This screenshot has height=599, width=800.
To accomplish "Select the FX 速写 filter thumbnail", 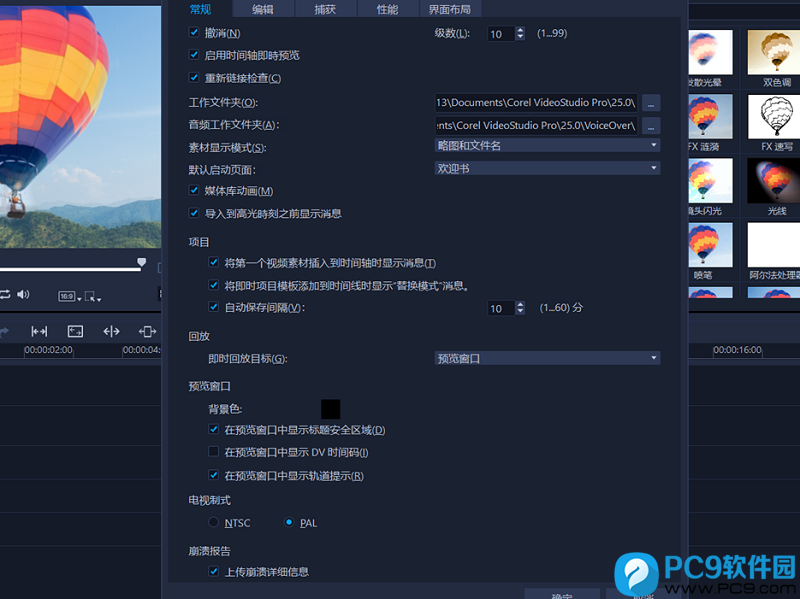I will point(774,116).
